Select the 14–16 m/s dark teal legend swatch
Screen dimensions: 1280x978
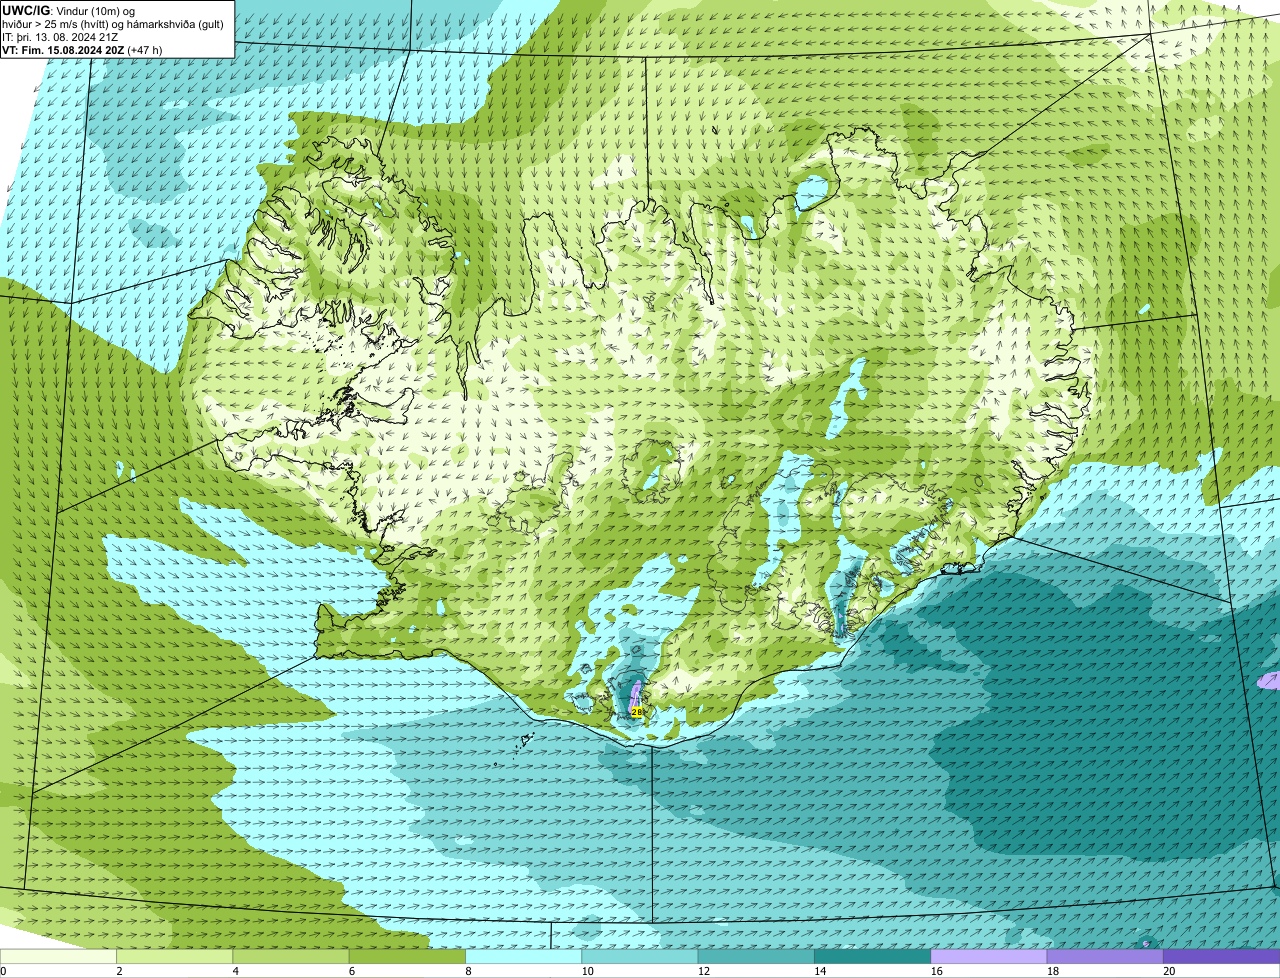click(872, 956)
